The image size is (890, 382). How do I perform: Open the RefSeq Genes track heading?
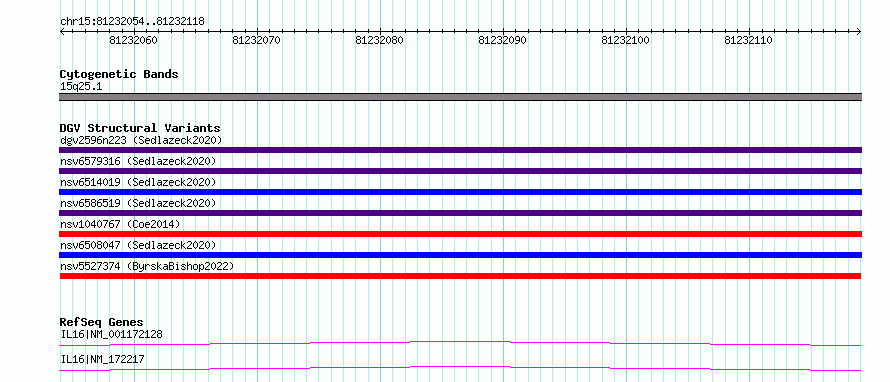[102, 322]
